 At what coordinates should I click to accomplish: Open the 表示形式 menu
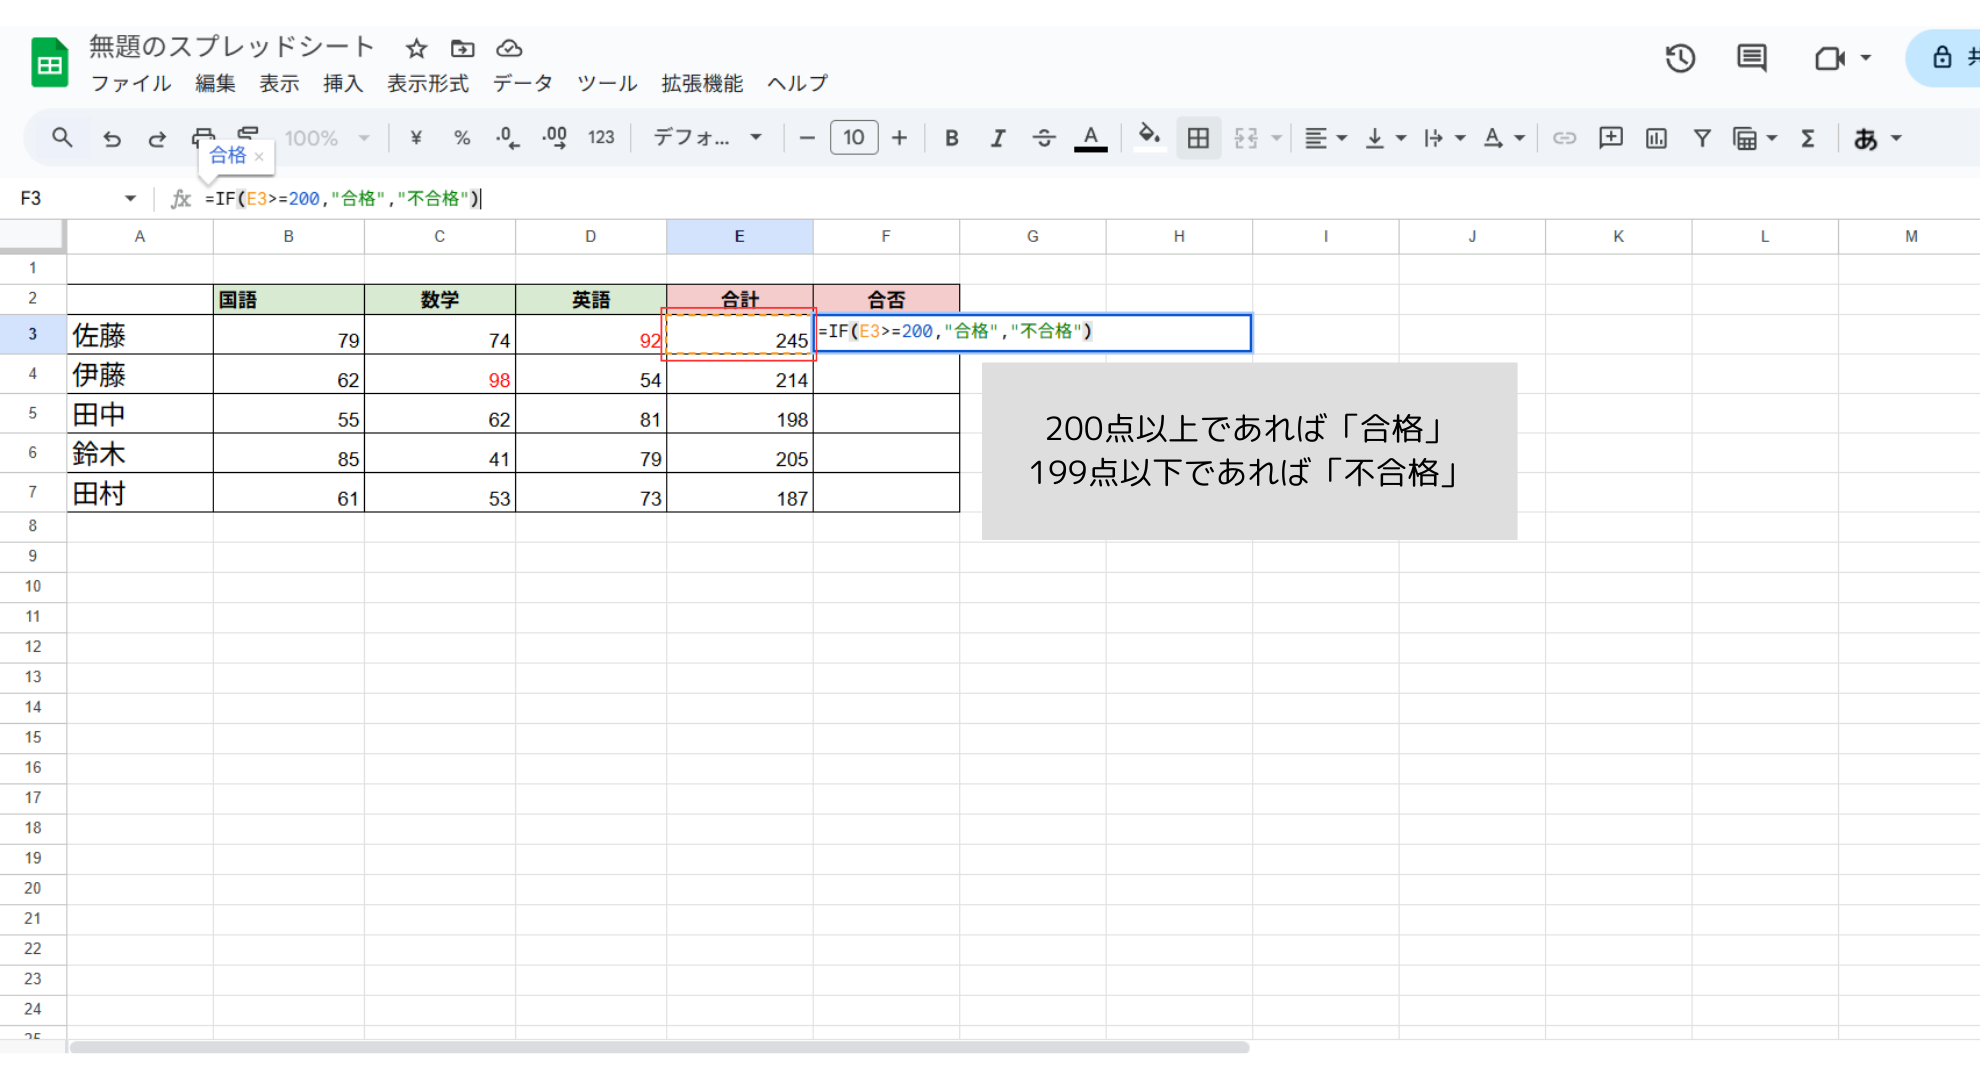click(x=428, y=84)
